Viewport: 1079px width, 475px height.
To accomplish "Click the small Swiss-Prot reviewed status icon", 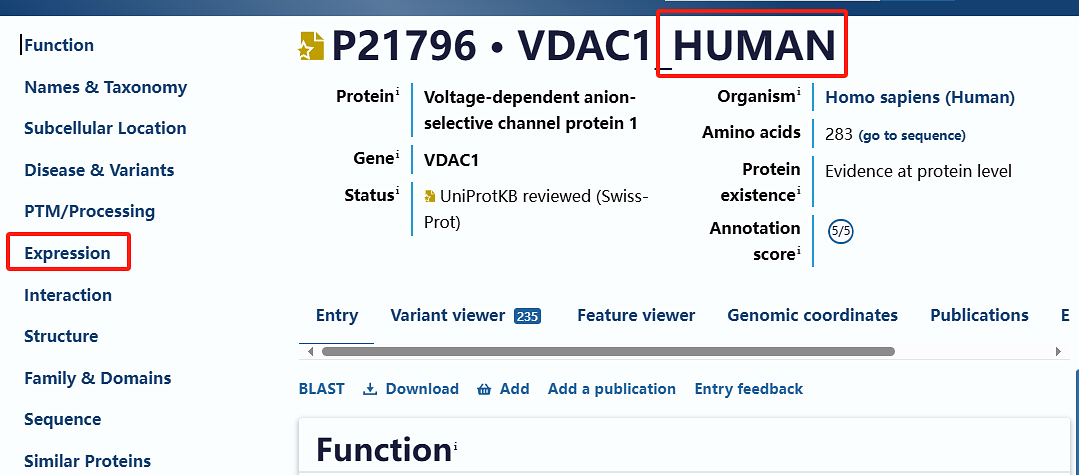I will tap(430, 196).
